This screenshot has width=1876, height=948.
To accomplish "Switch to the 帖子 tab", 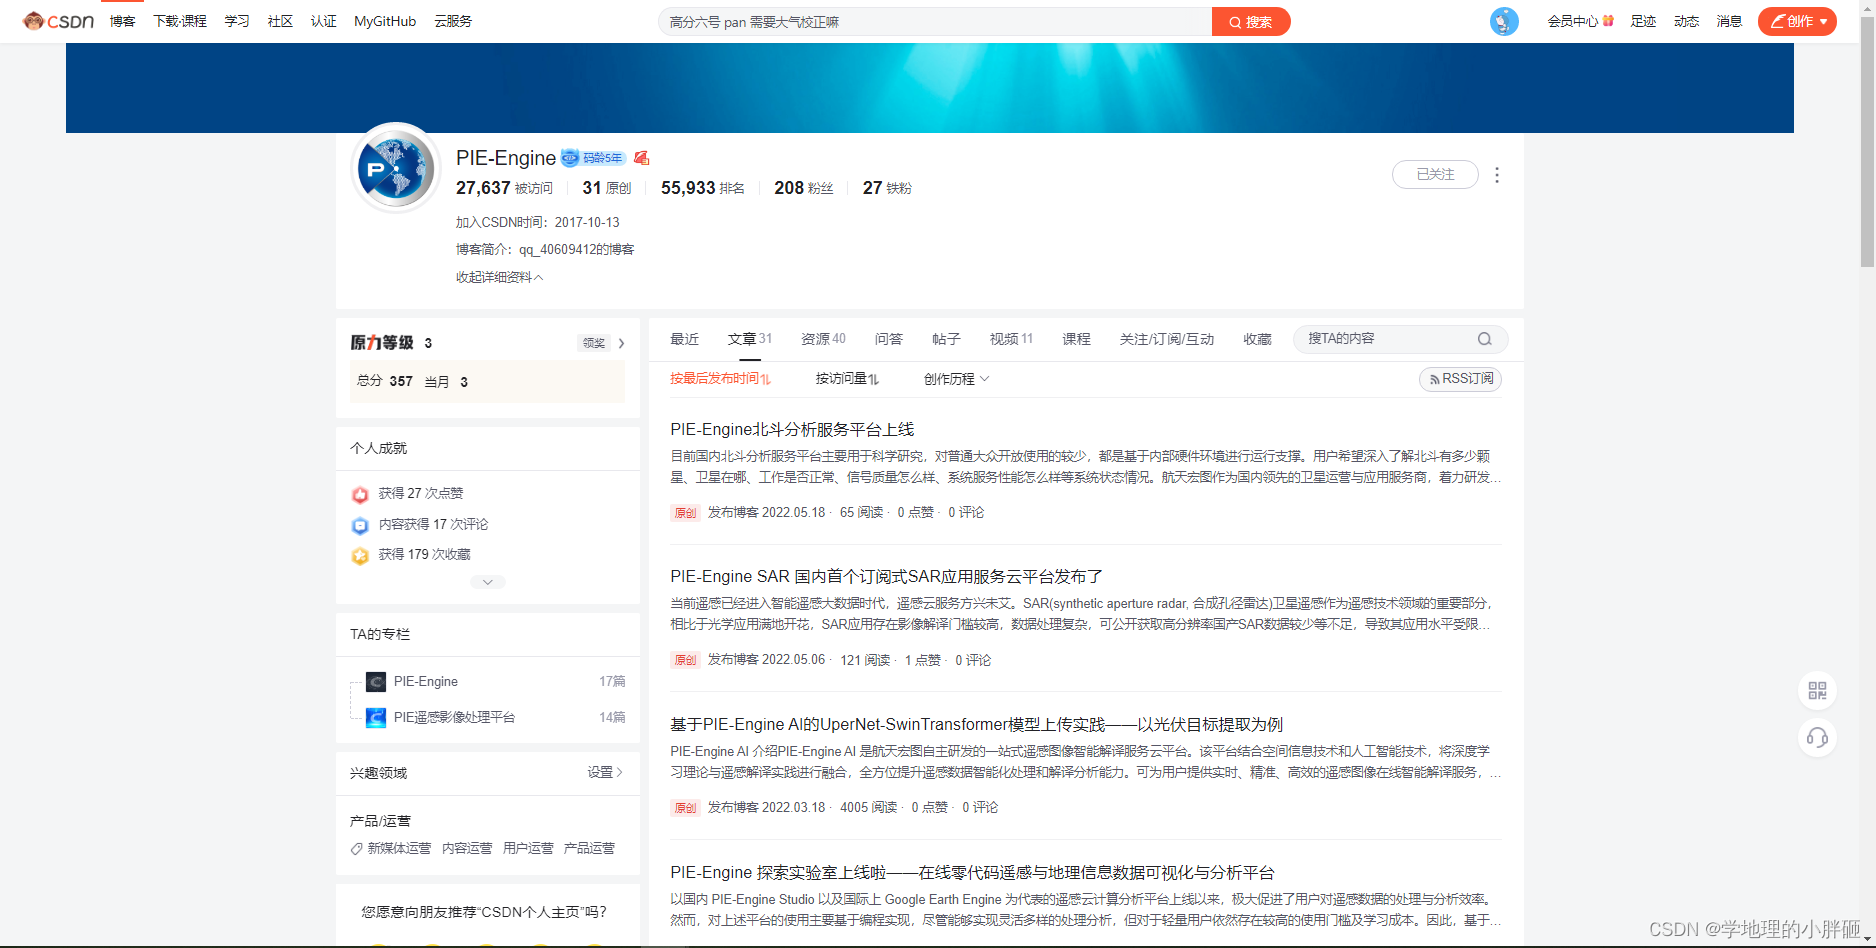I will 946,339.
